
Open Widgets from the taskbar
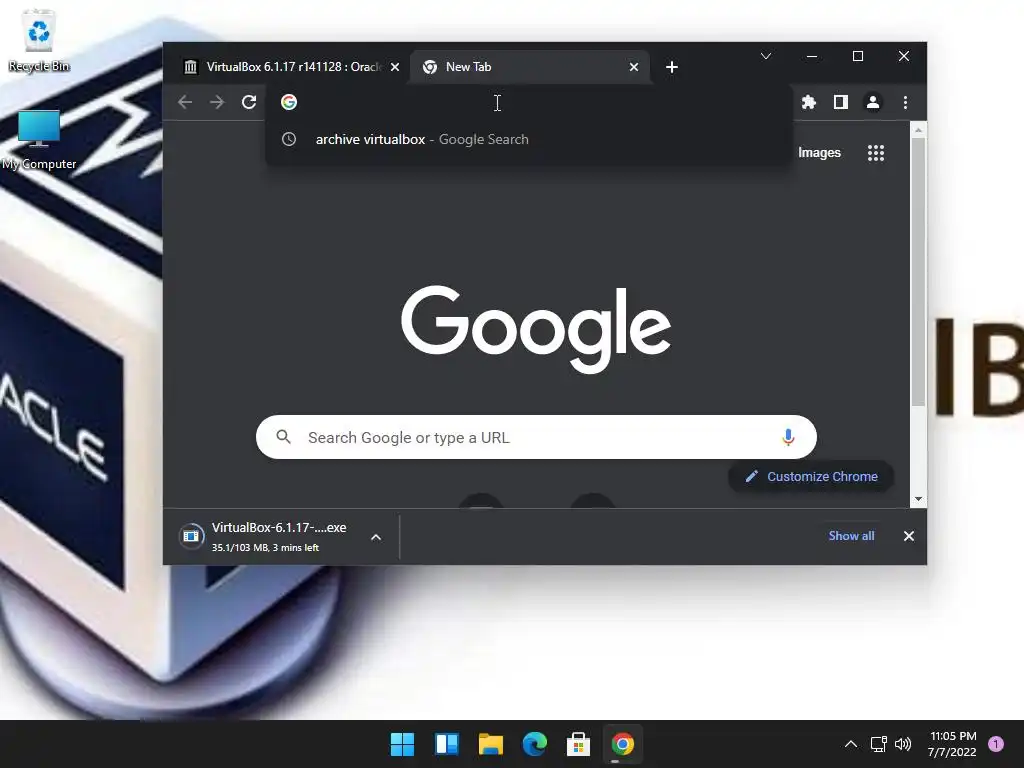[x=447, y=744]
